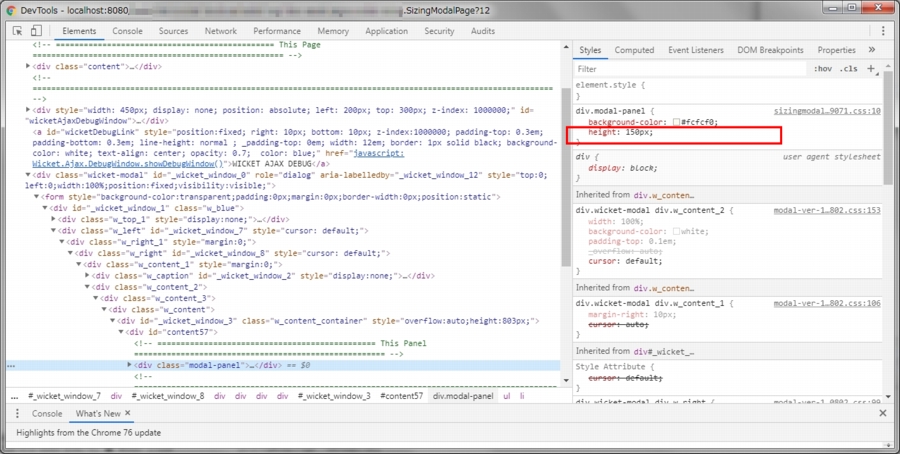The image size is (900, 454).
Task: Collapse the _wicket_window_1 w_blue div
Action: coord(45,208)
